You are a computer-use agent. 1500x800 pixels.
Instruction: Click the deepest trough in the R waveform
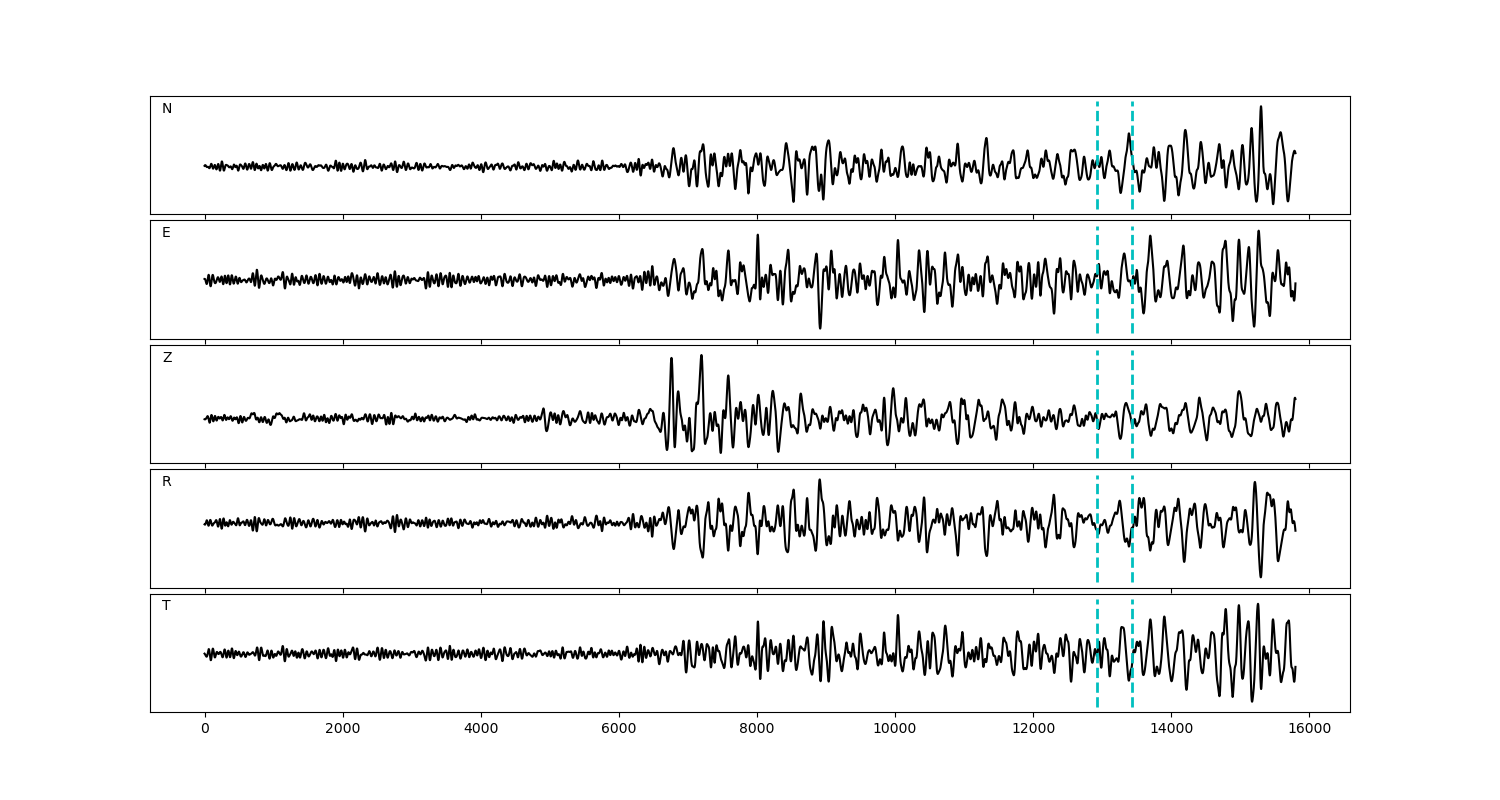(x=1260, y=576)
